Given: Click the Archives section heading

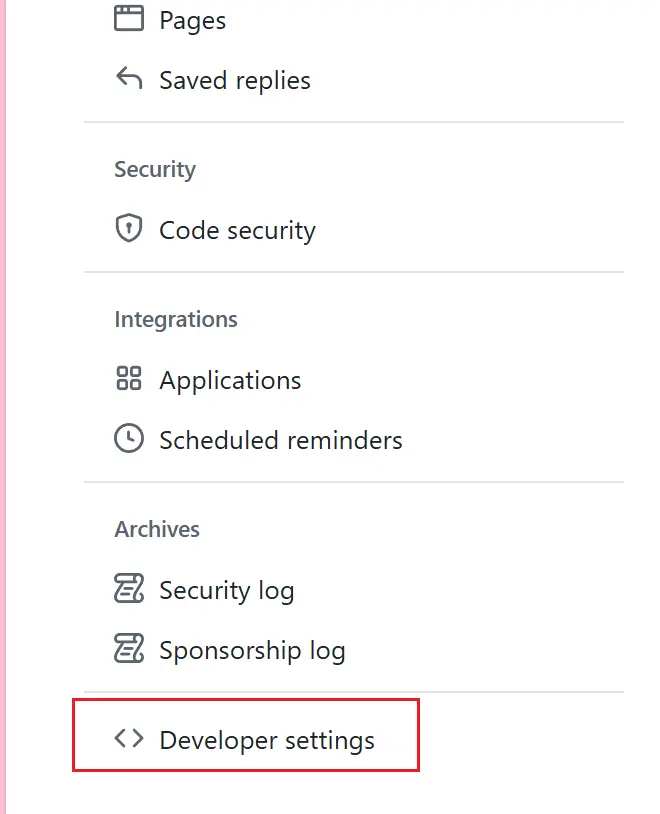Looking at the screenshot, I should (157, 529).
